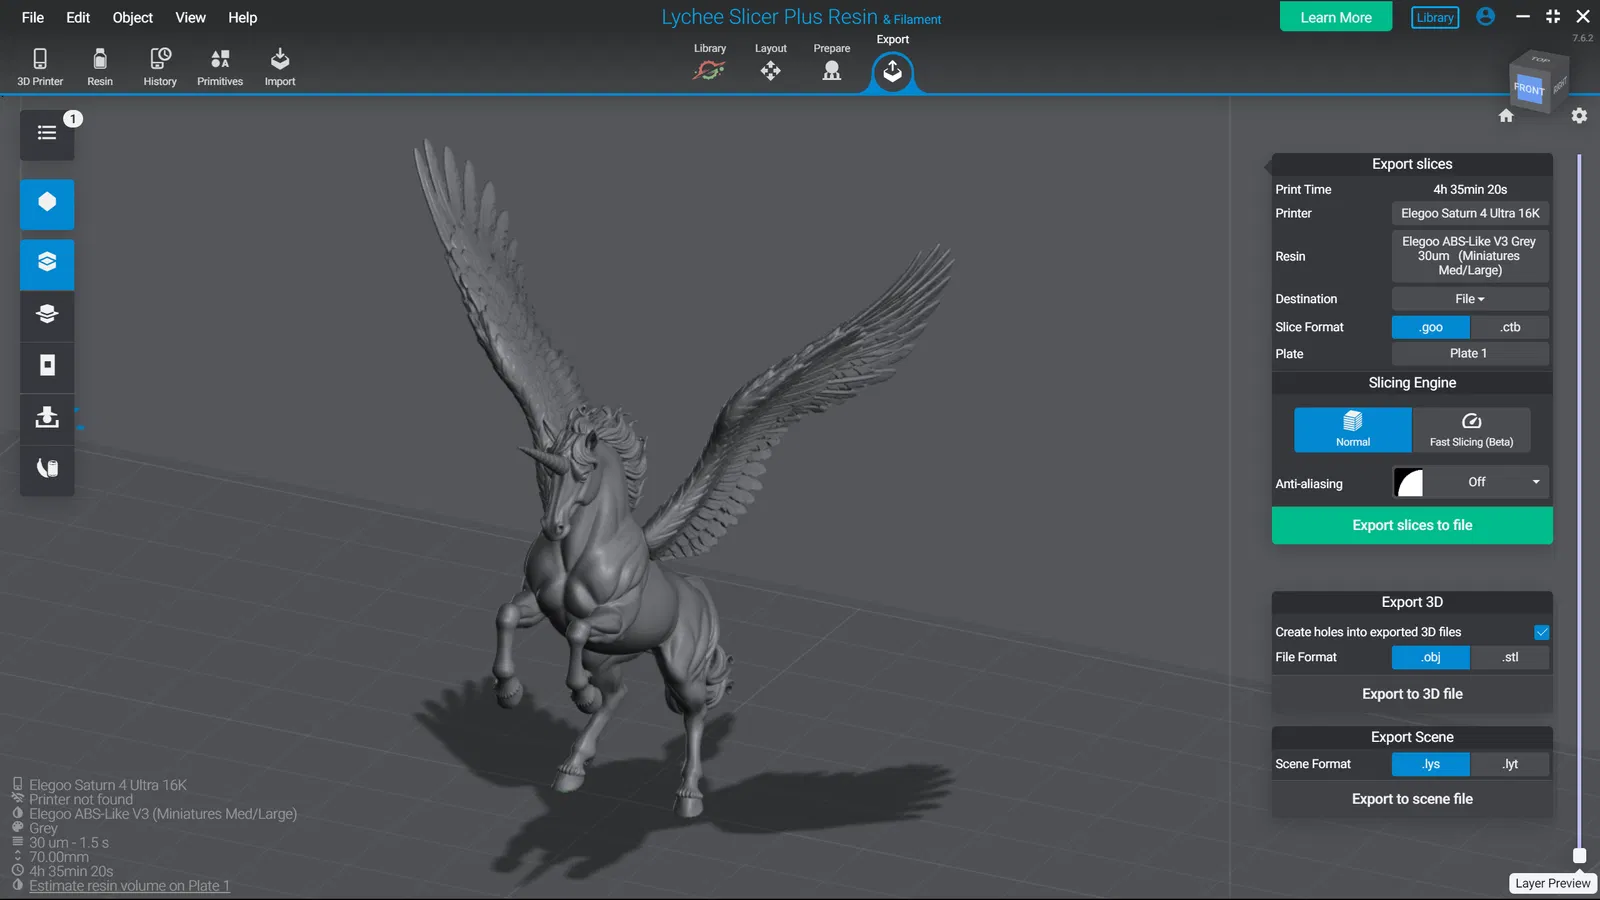This screenshot has width=1600, height=900.
Task: Open the Anti-aliasing Off dropdown
Action: coord(1487,482)
